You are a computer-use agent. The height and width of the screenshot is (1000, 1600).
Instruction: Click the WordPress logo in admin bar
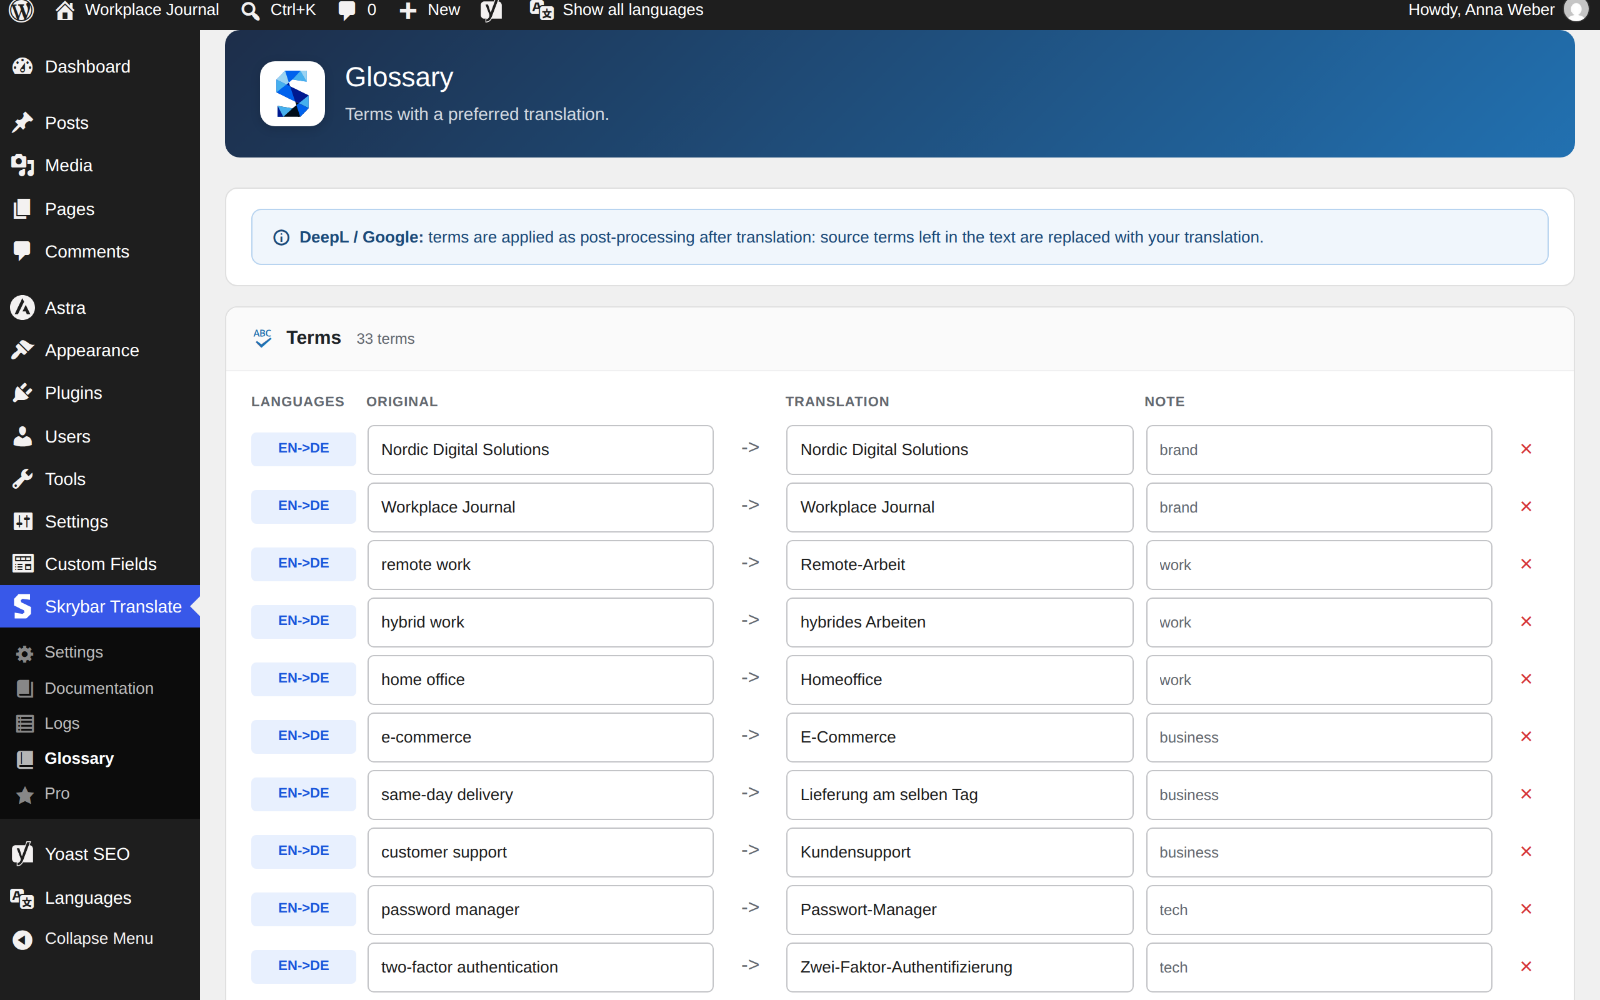(21, 10)
